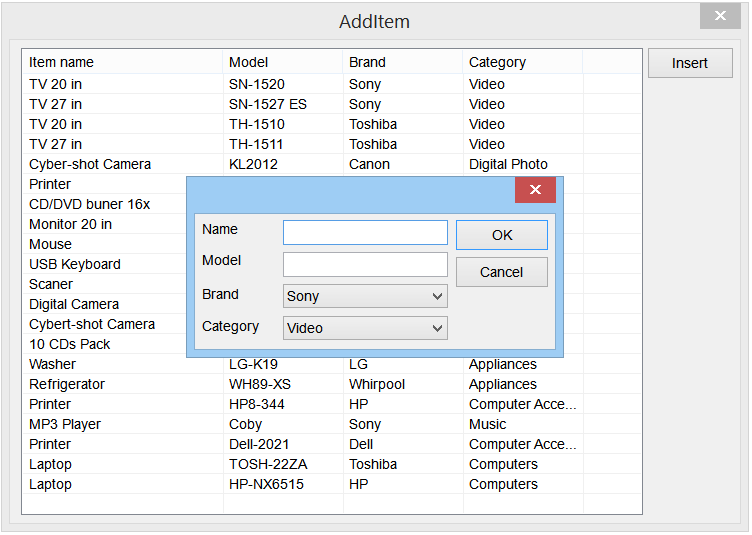The image size is (752, 535).
Task: Select the USB Keyboard row
Action: (x=74, y=264)
